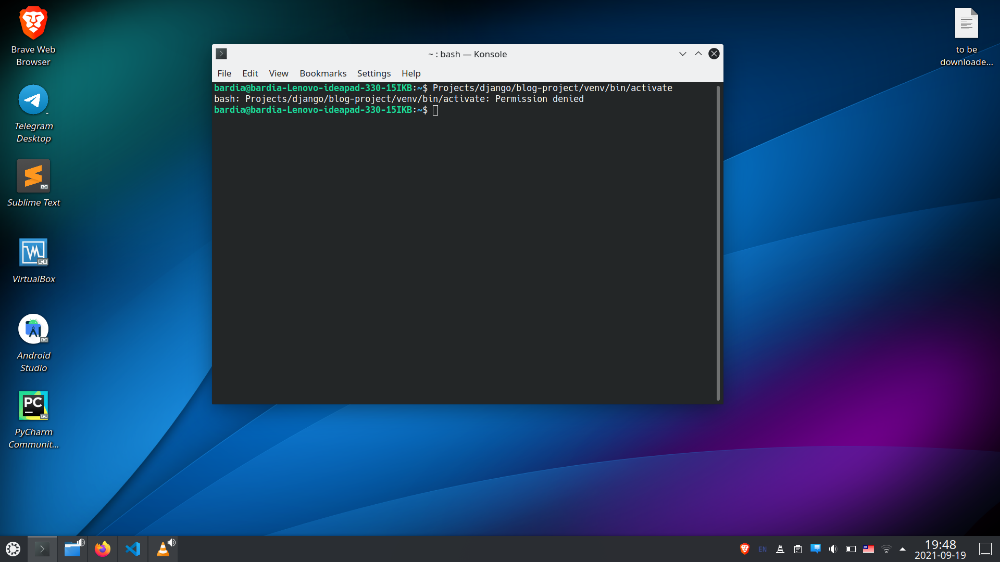Image resolution: width=1000 pixels, height=562 pixels.
Task: Open the Konsole window menu icon in the title bar
Action: click(x=221, y=54)
